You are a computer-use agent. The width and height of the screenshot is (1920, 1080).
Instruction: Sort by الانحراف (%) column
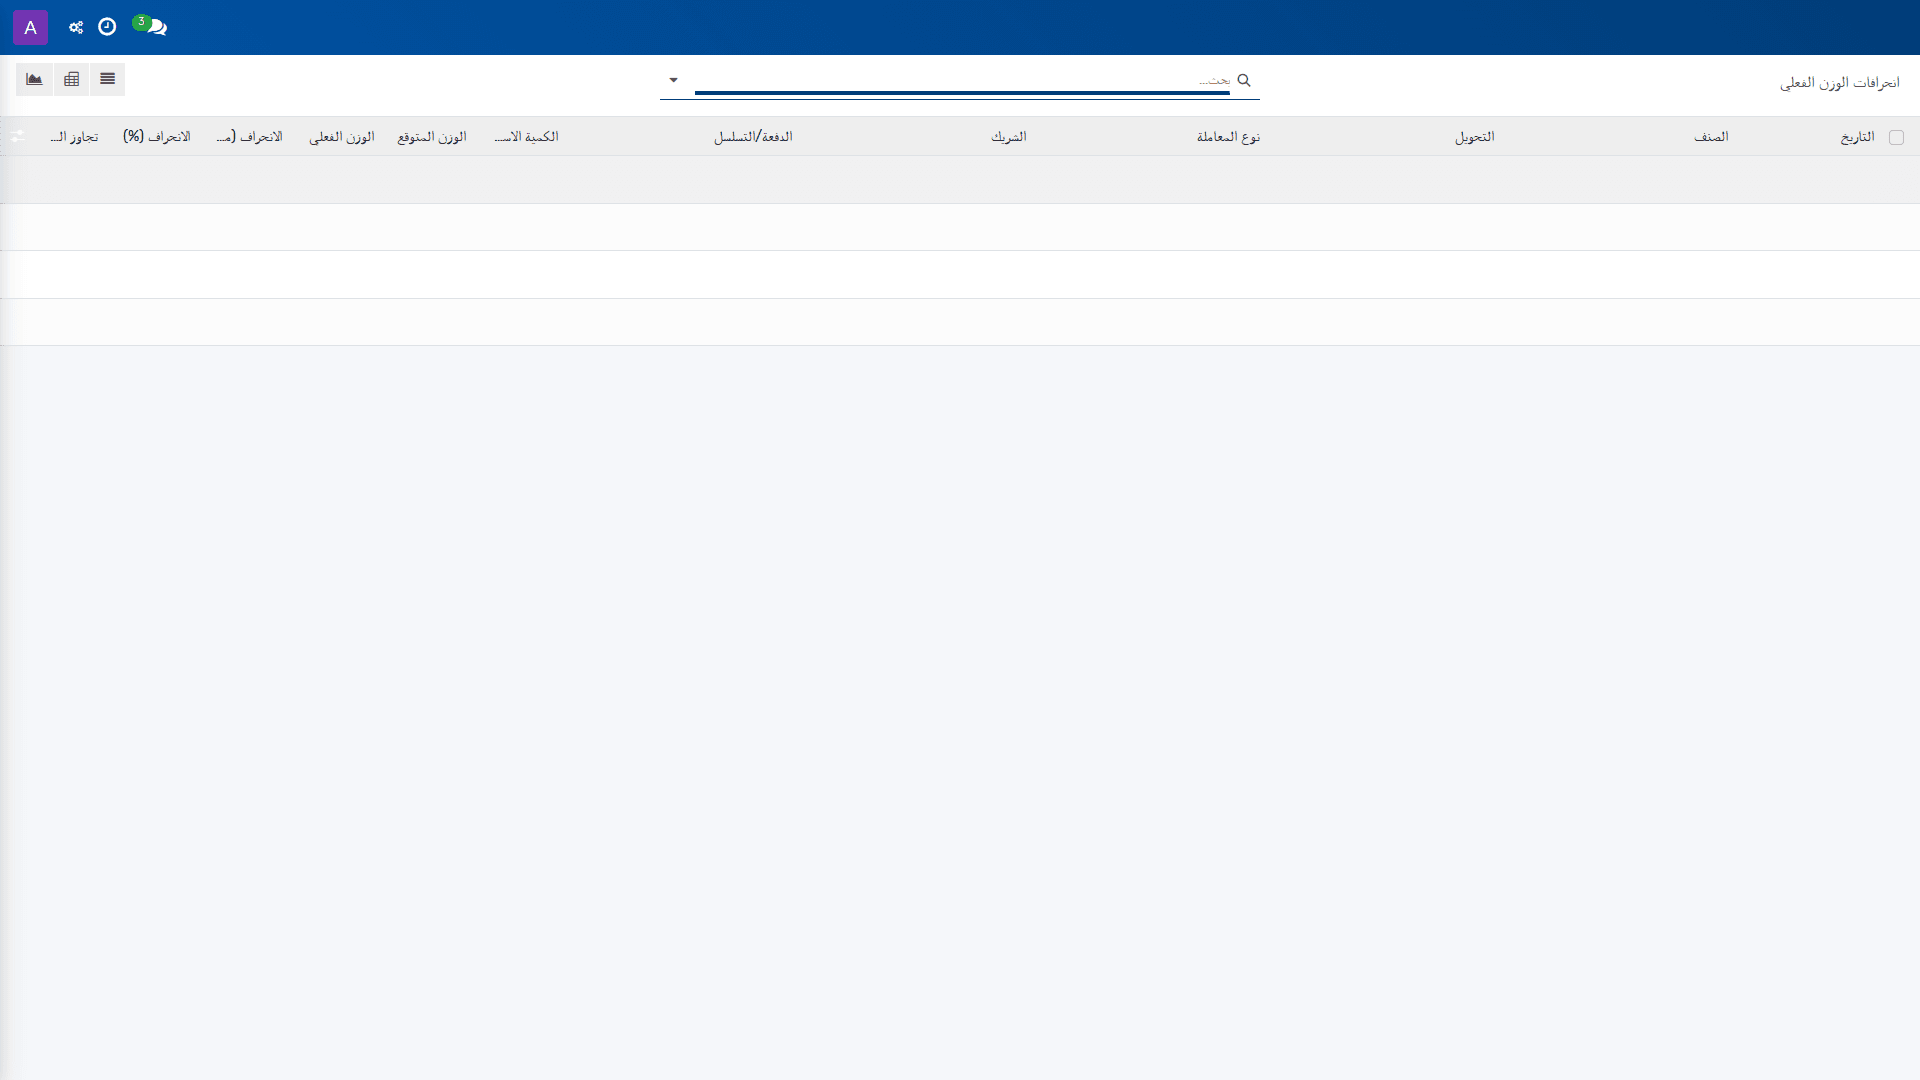[157, 137]
